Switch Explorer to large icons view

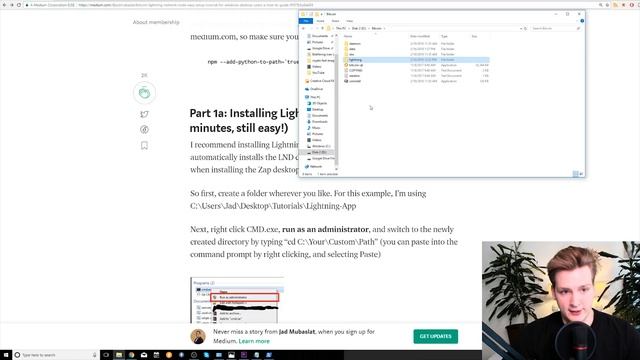pos(581,174)
